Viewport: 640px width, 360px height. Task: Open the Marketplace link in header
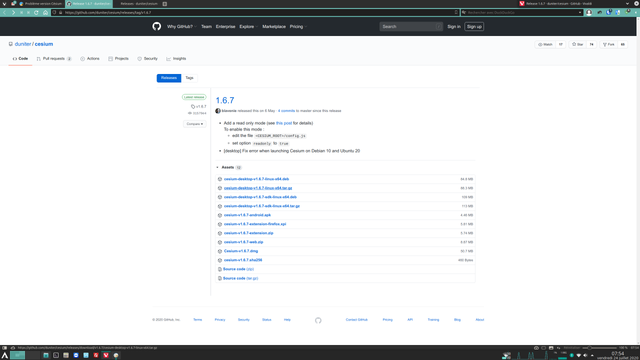pos(274,27)
